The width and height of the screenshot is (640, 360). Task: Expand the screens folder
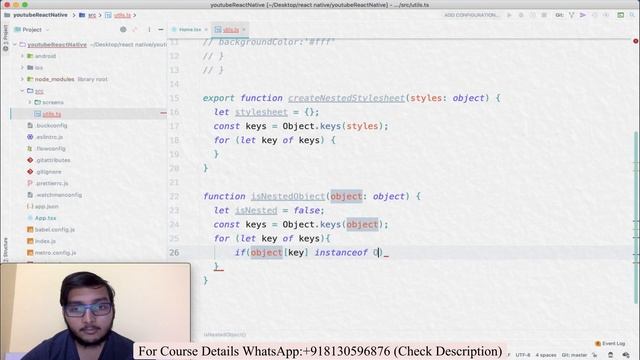[30, 102]
